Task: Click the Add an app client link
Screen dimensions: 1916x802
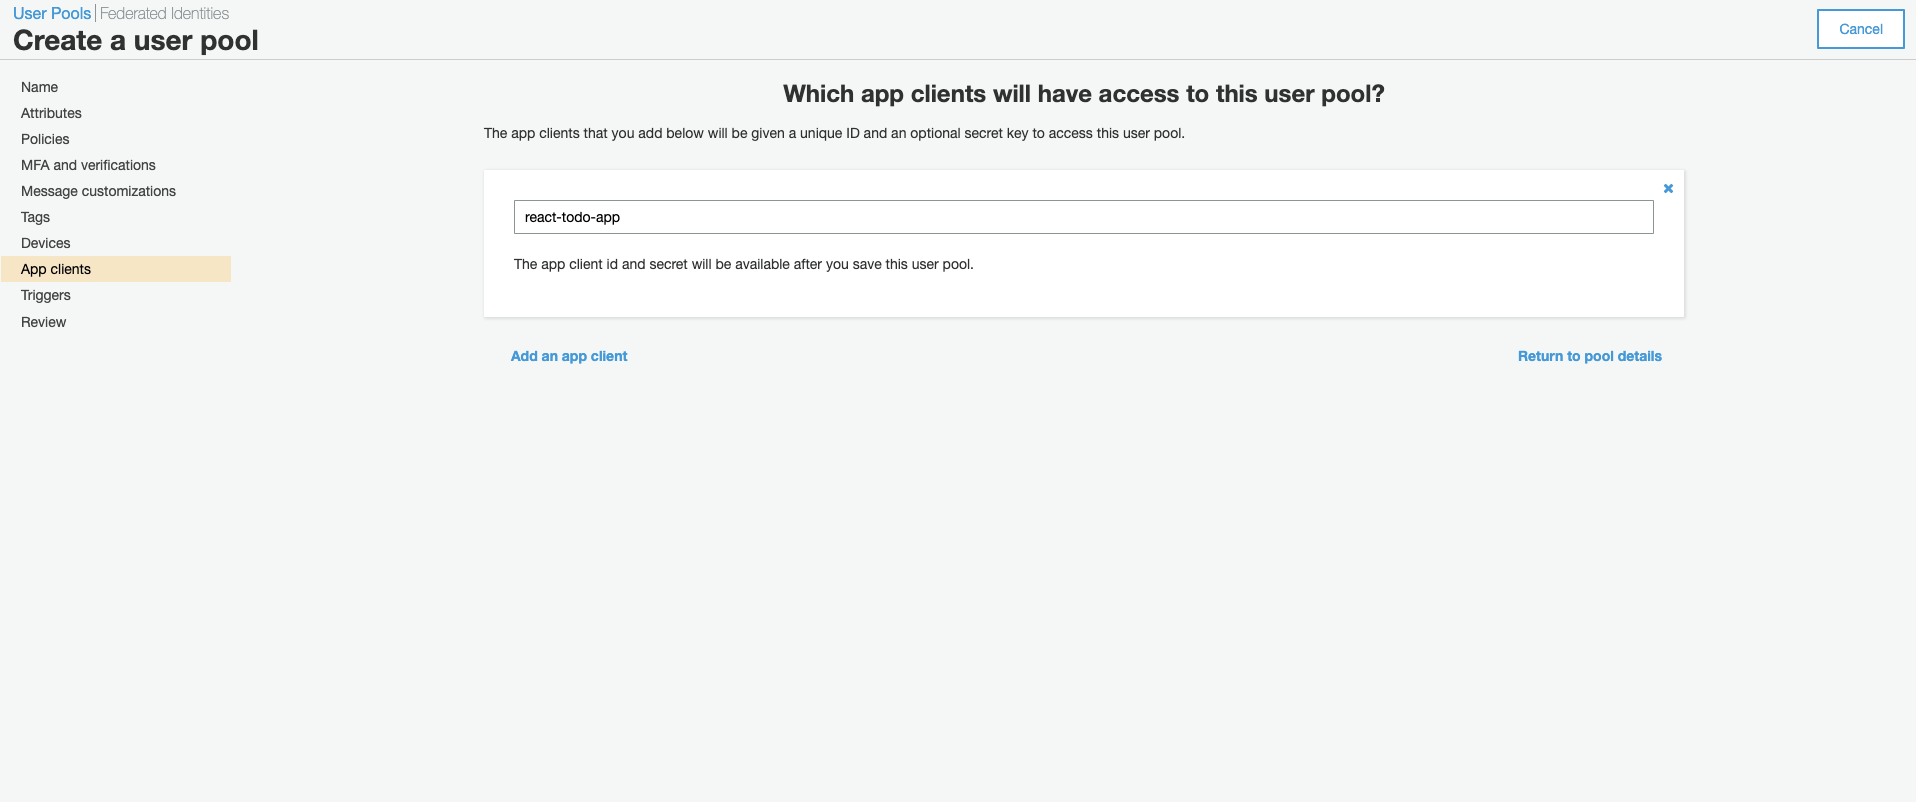Action: [569, 356]
